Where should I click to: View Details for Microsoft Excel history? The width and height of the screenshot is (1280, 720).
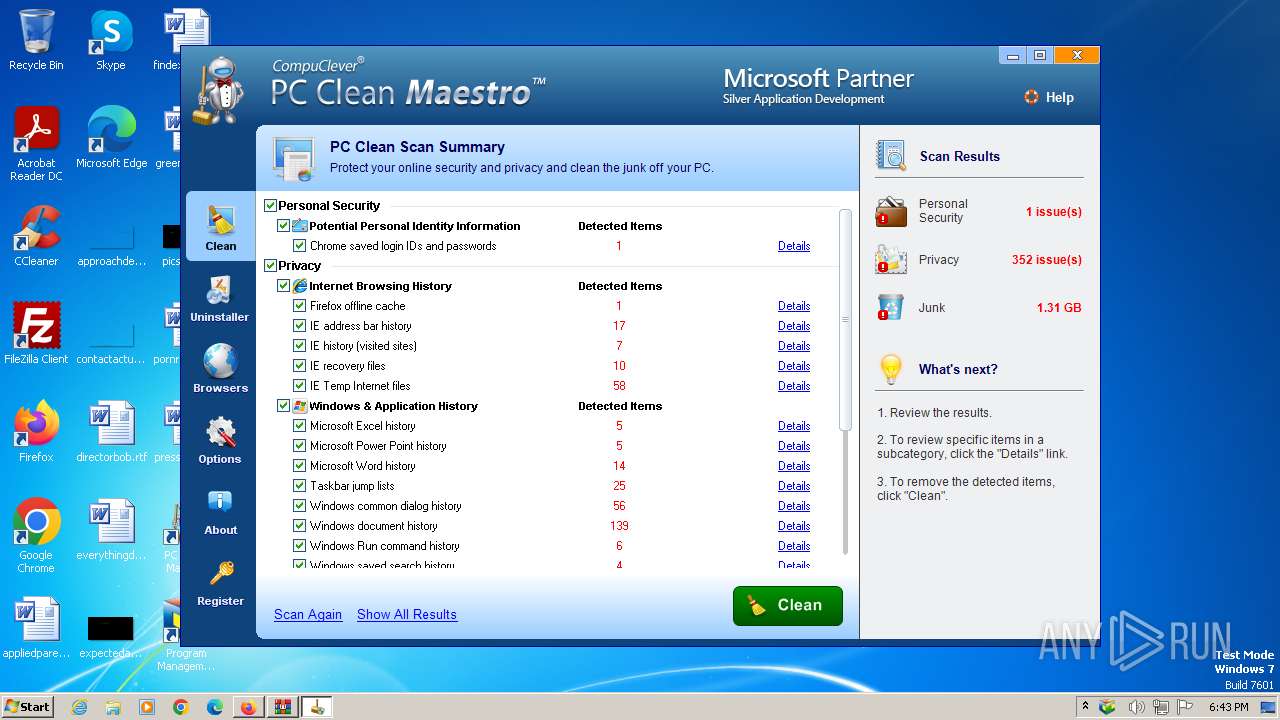(794, 426)
